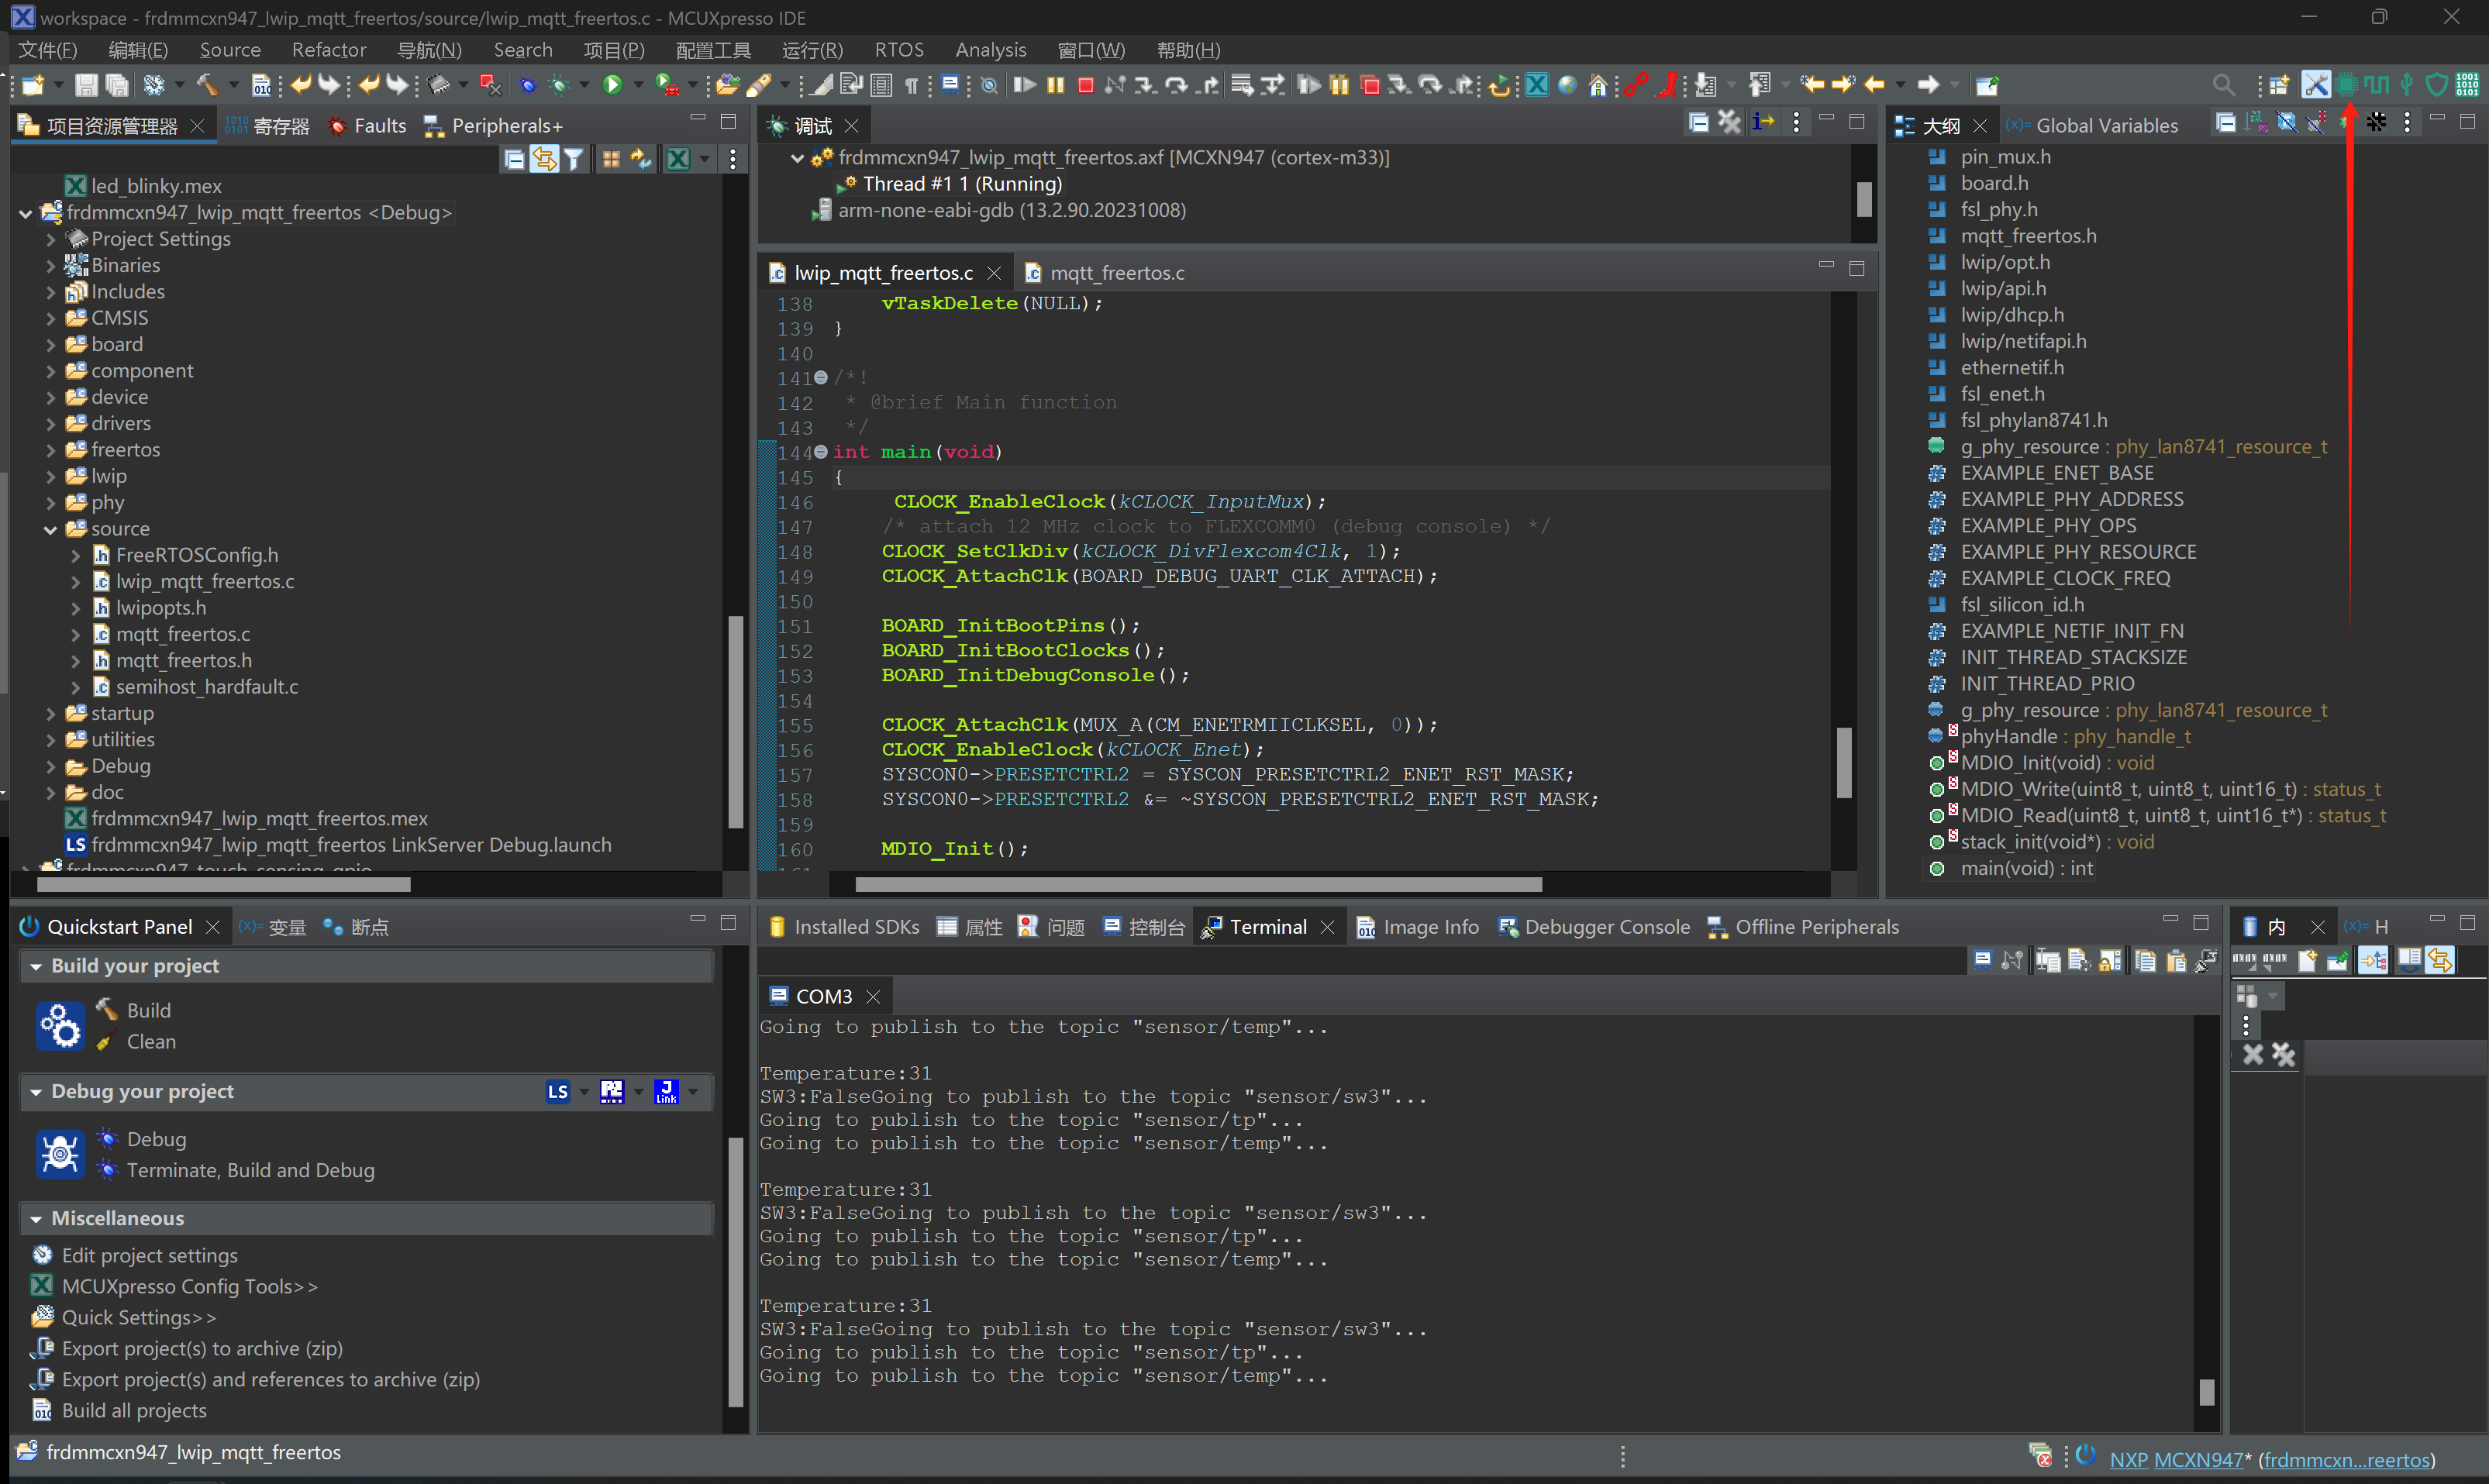Open the dropdown arrow next to Run button
2489x1484 pixels.
pos(638,85)
